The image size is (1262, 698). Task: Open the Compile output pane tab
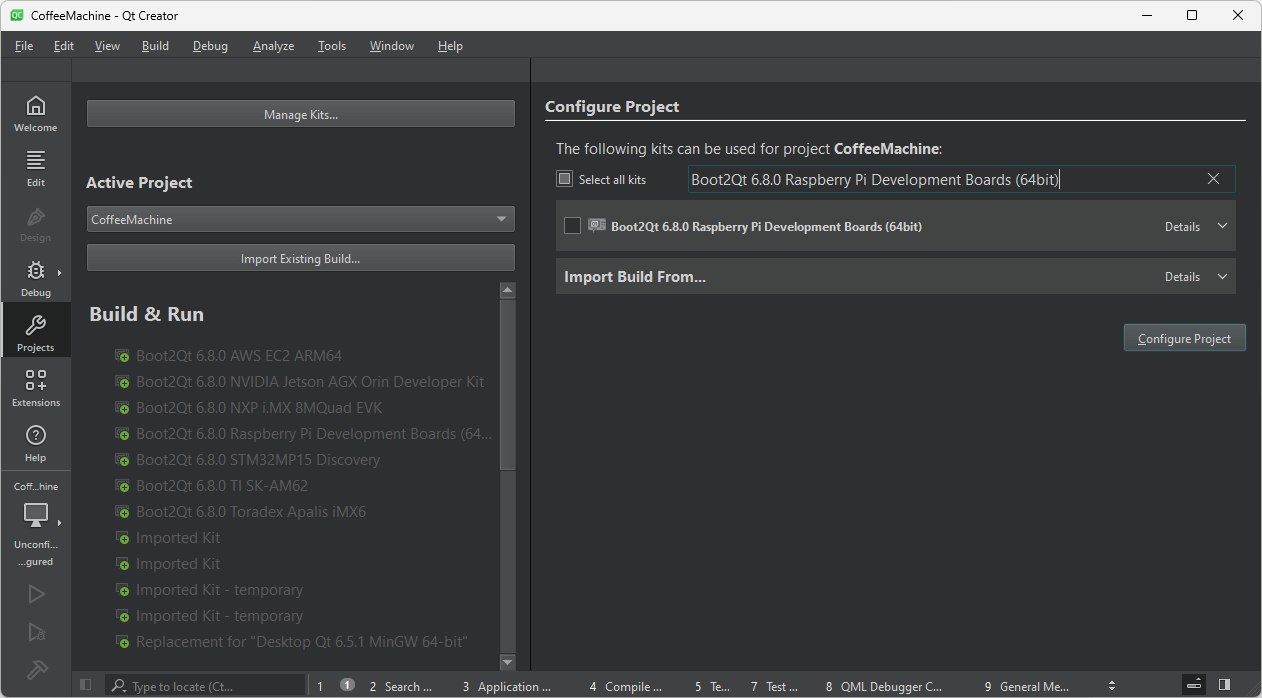click(x=626, y=687)
